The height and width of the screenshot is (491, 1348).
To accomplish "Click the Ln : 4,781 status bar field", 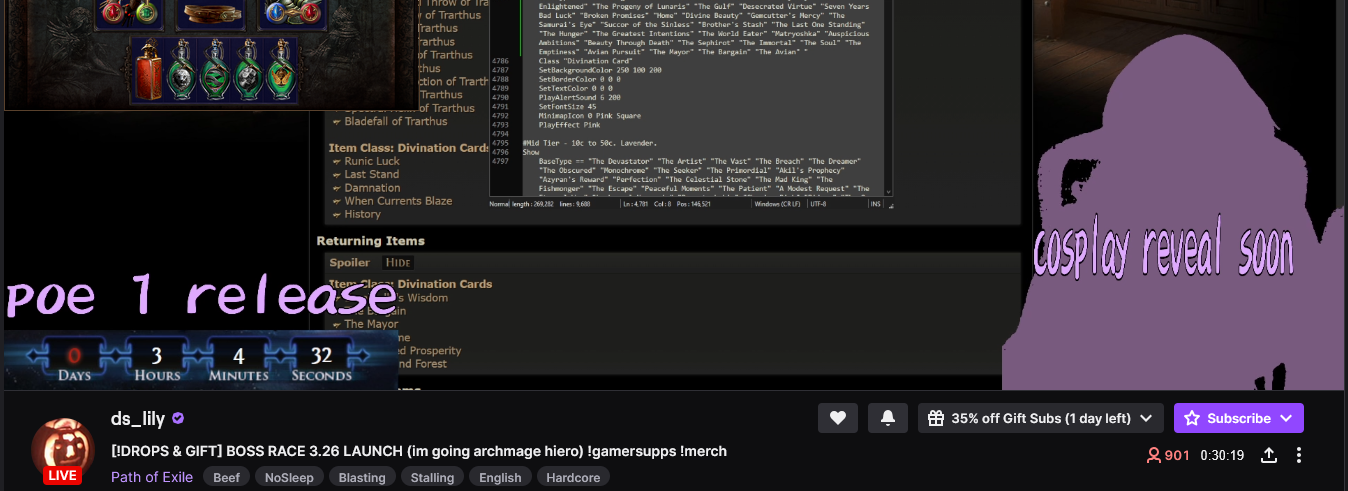I will (x=636, y=204).
